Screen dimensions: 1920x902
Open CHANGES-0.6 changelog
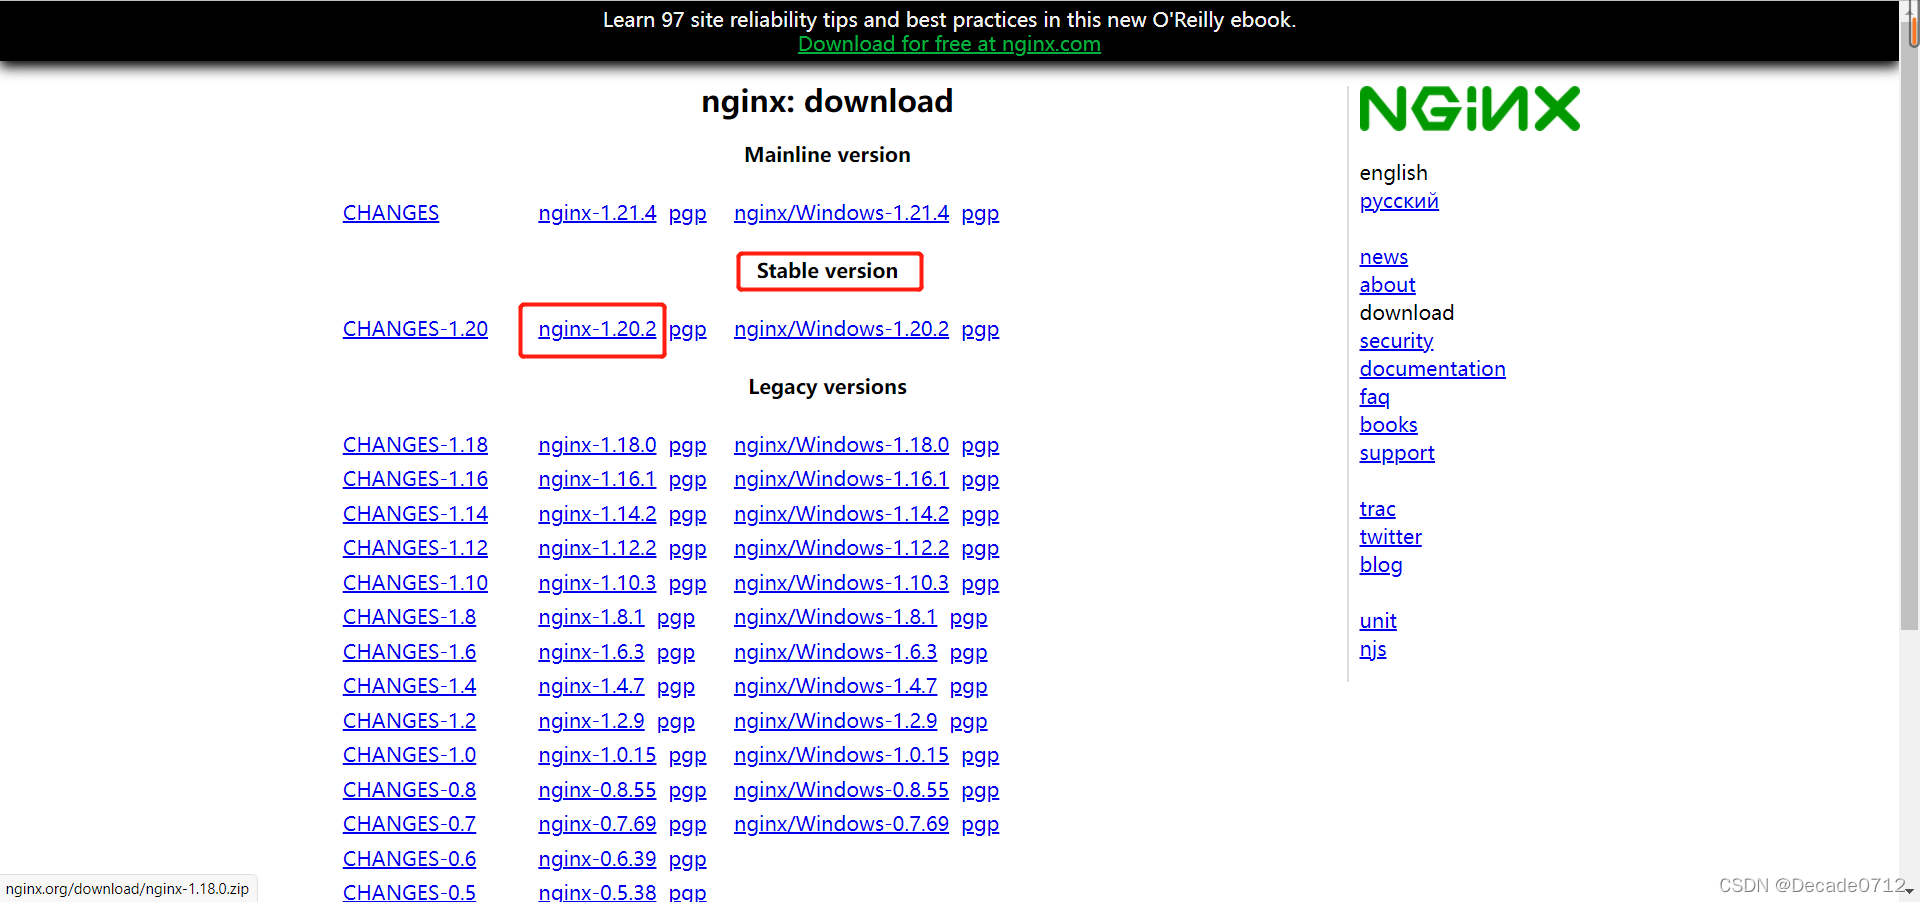coord(409,859)
